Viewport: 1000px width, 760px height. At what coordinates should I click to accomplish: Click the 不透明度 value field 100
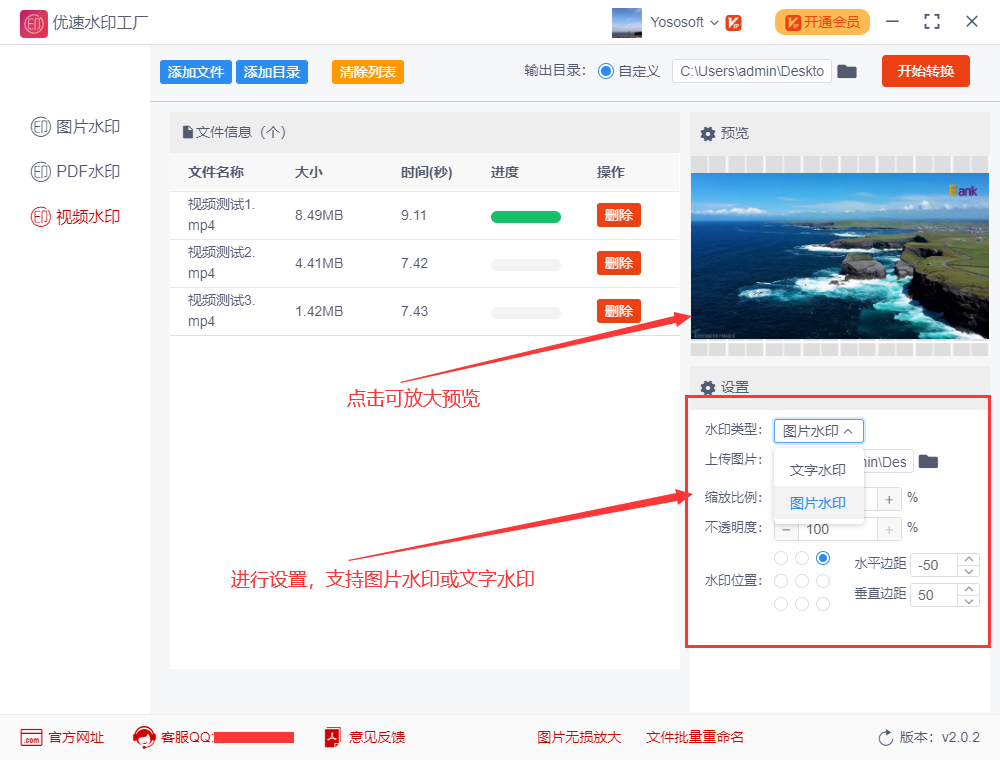coord(837,530)
